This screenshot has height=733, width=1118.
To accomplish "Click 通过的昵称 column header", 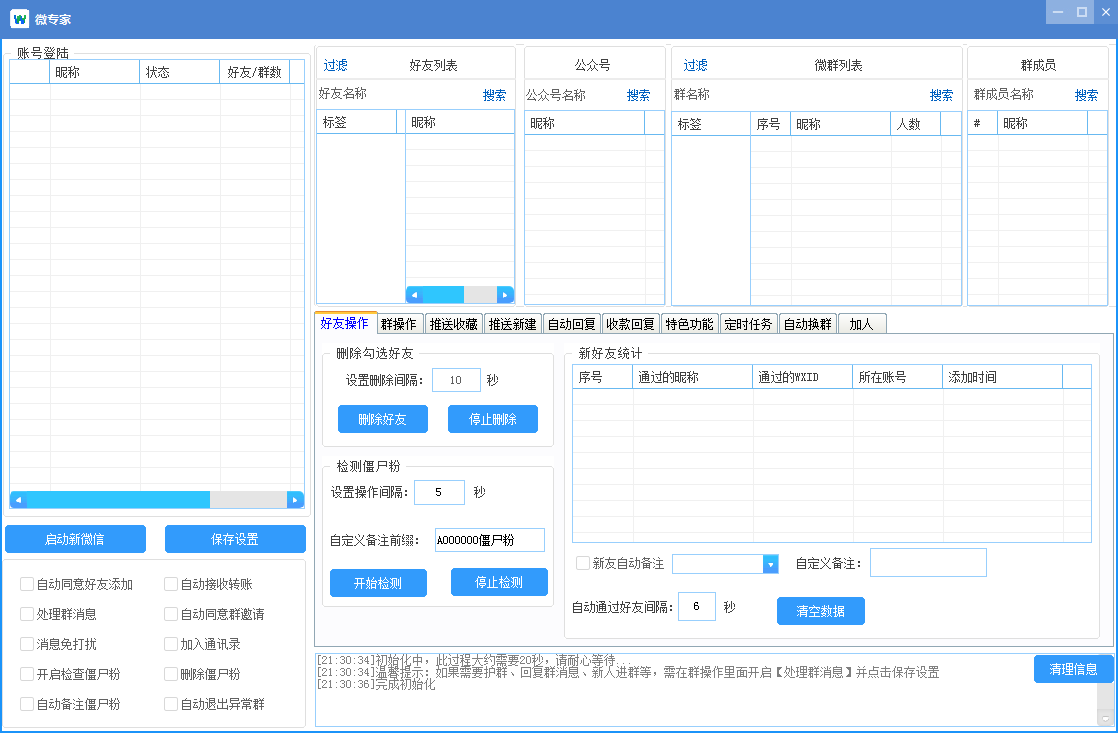I will tap(692, 377).
